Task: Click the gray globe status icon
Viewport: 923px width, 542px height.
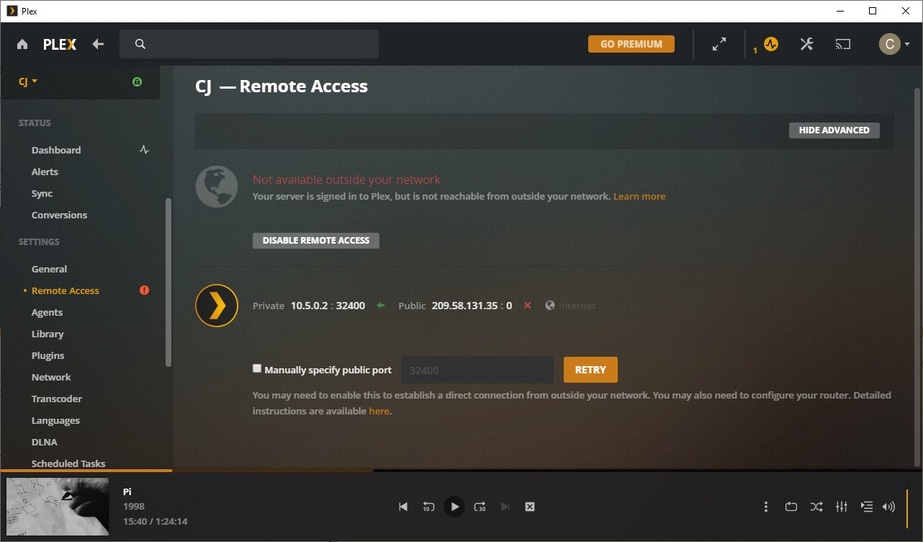Action: [217, 187]
